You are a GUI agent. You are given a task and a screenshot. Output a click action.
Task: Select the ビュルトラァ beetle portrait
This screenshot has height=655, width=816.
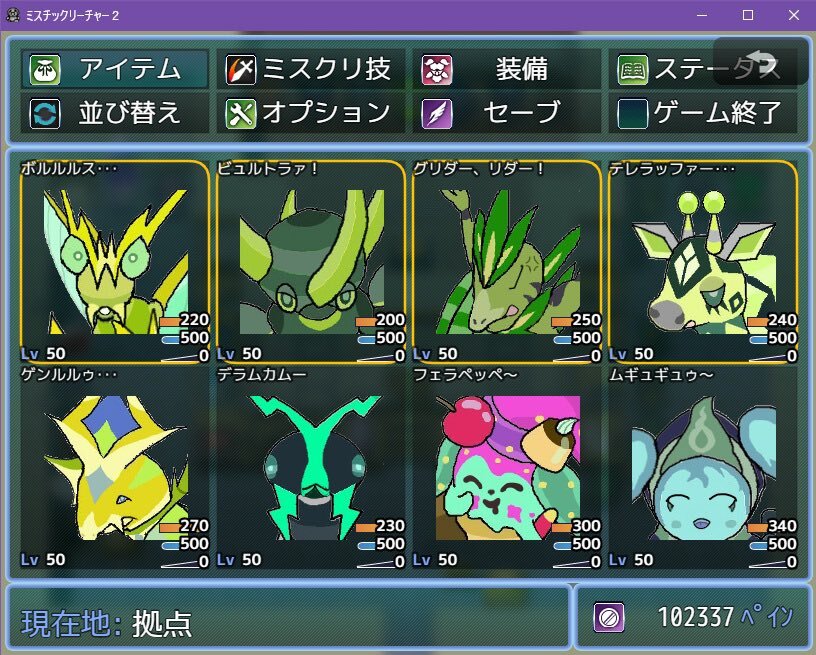point(311,262)
